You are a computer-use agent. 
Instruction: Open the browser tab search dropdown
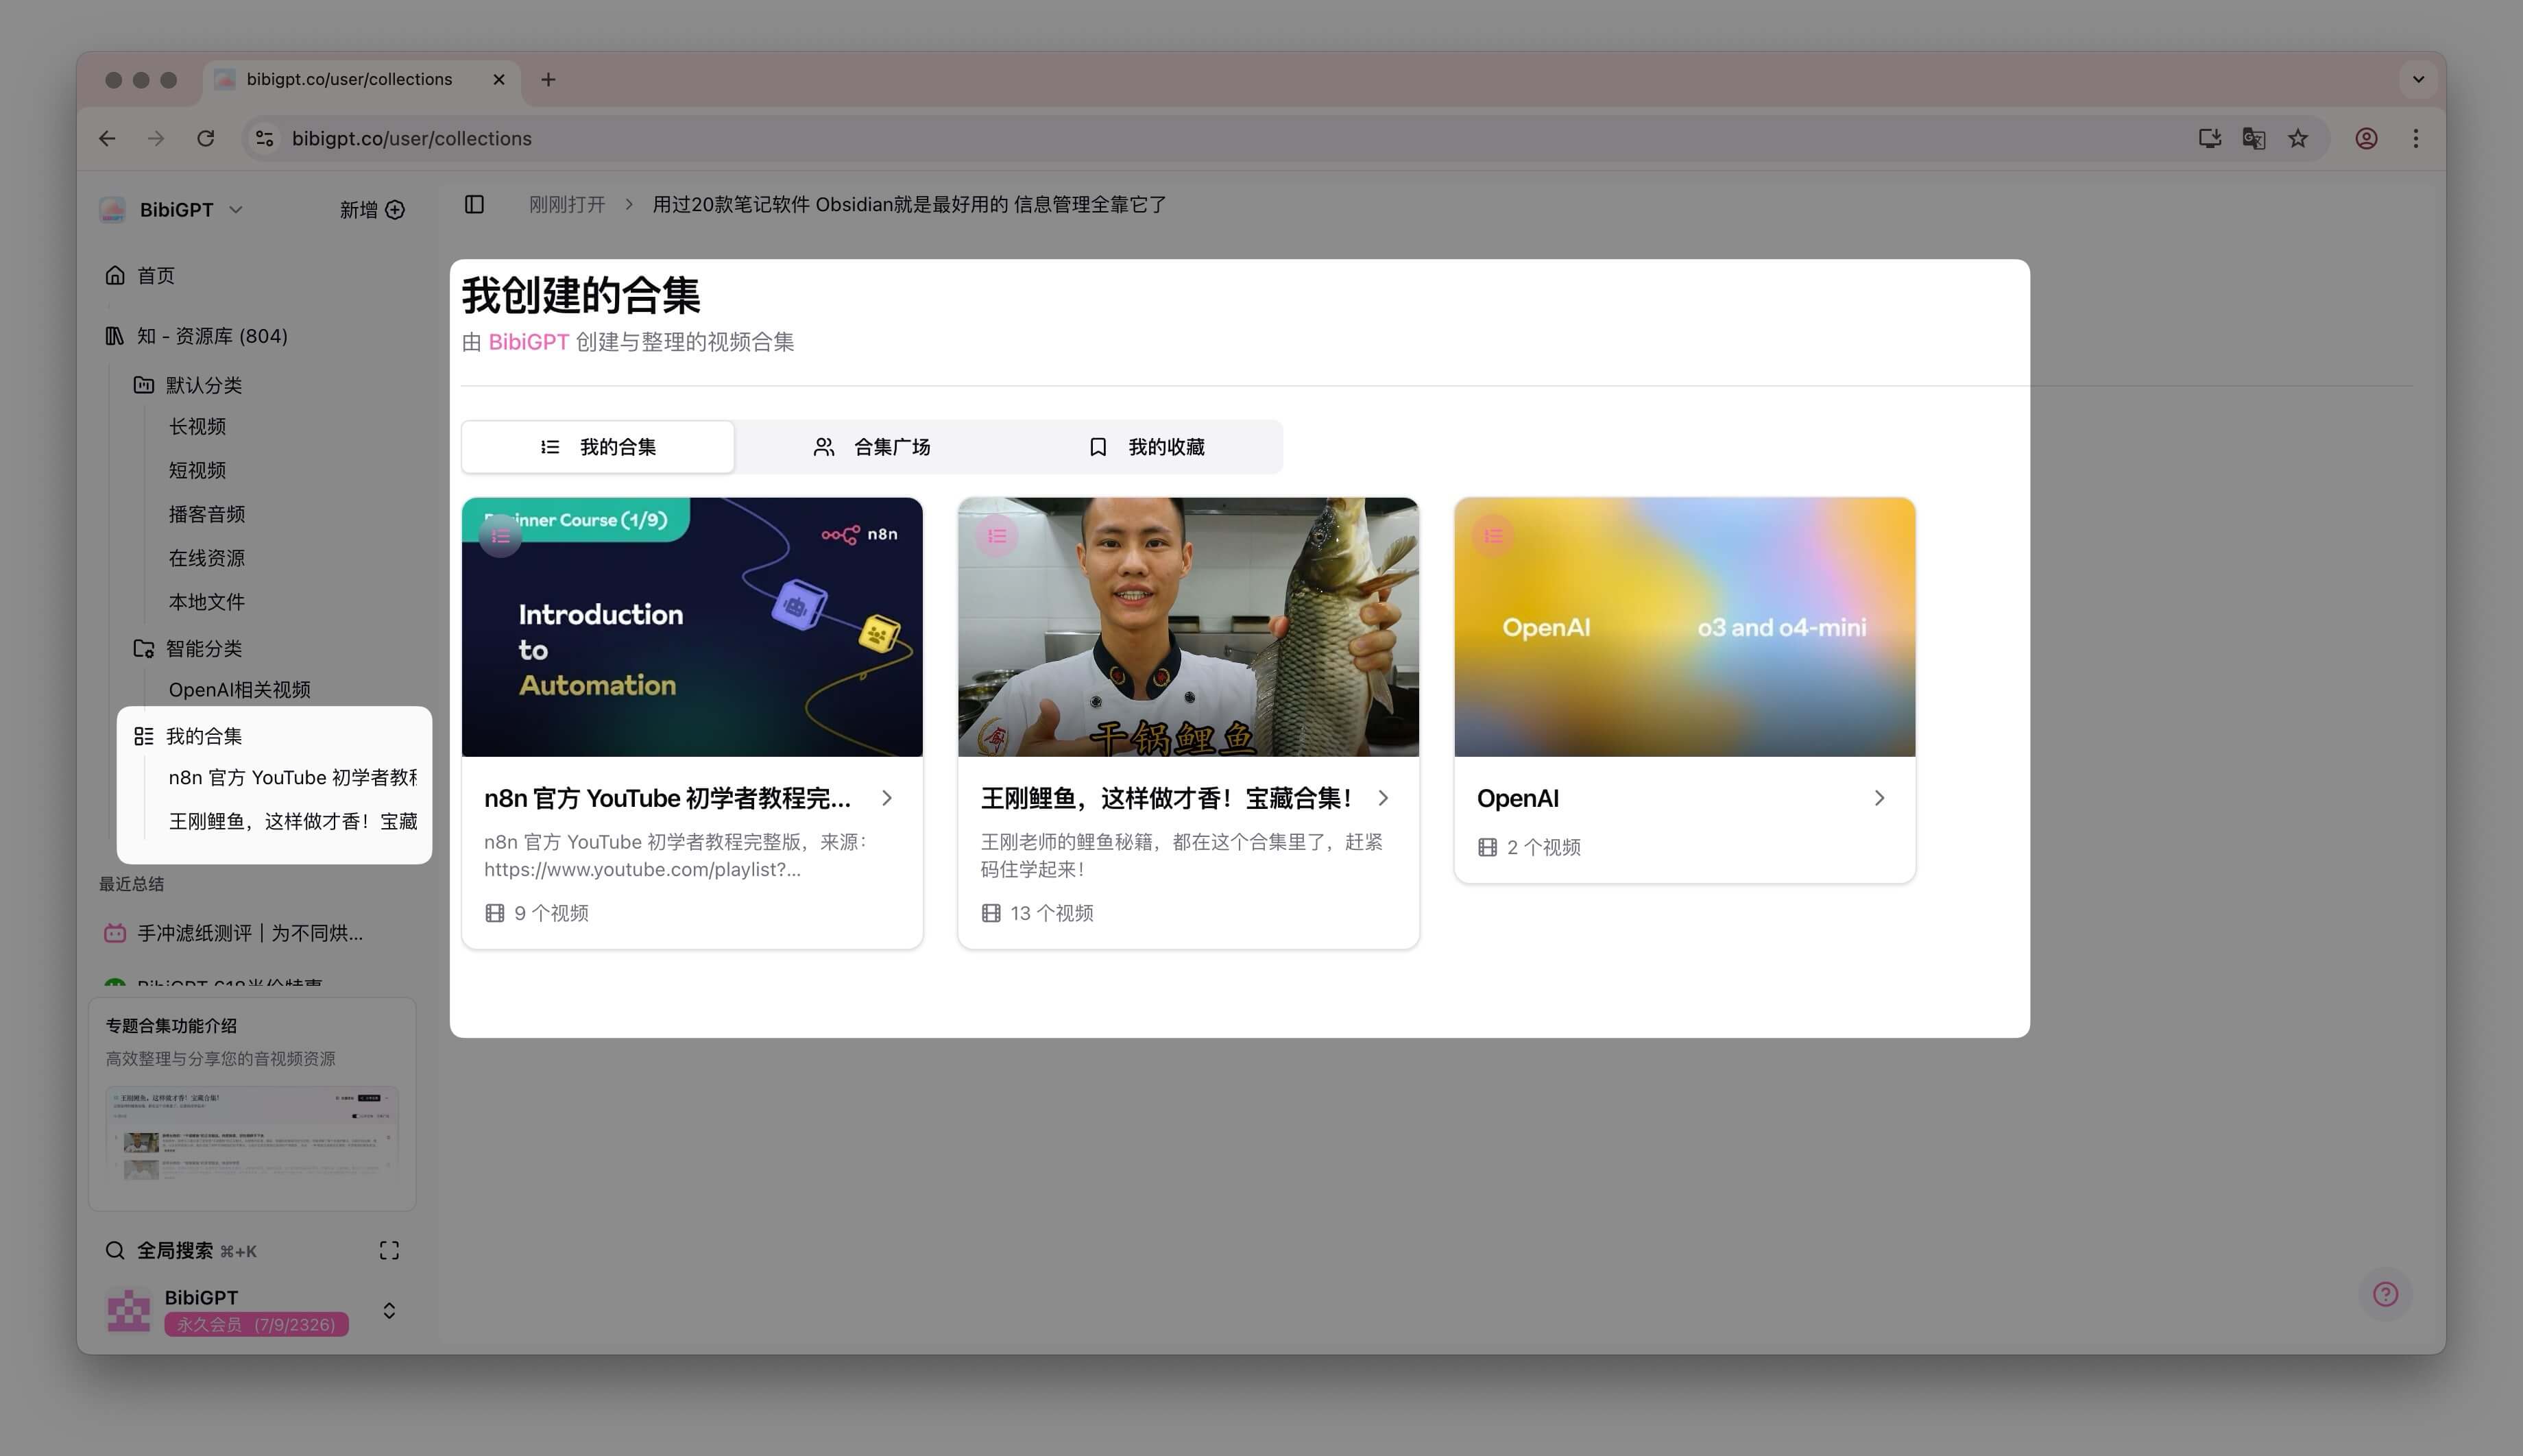[x=2418, y=79]
